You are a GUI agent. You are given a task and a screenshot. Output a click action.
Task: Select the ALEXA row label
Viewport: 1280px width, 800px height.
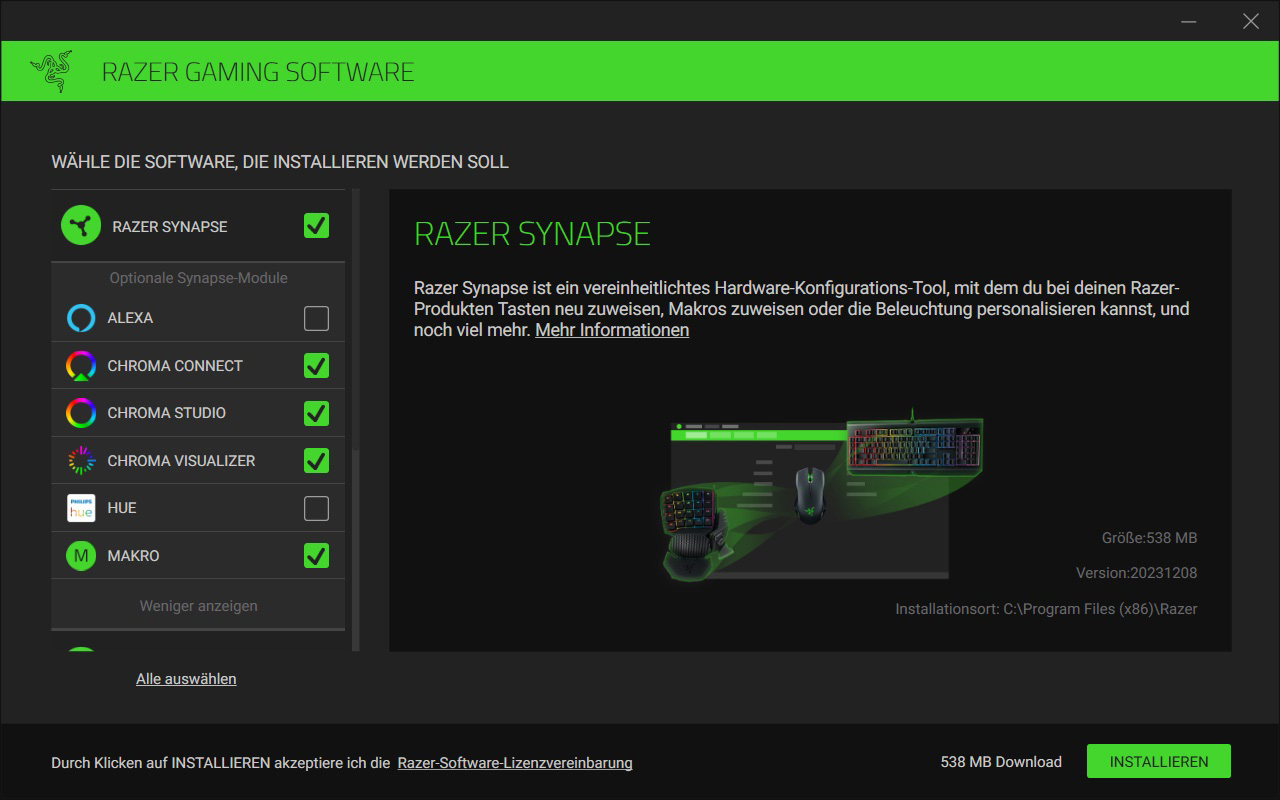pyautogui.click(x=130, y=318)
